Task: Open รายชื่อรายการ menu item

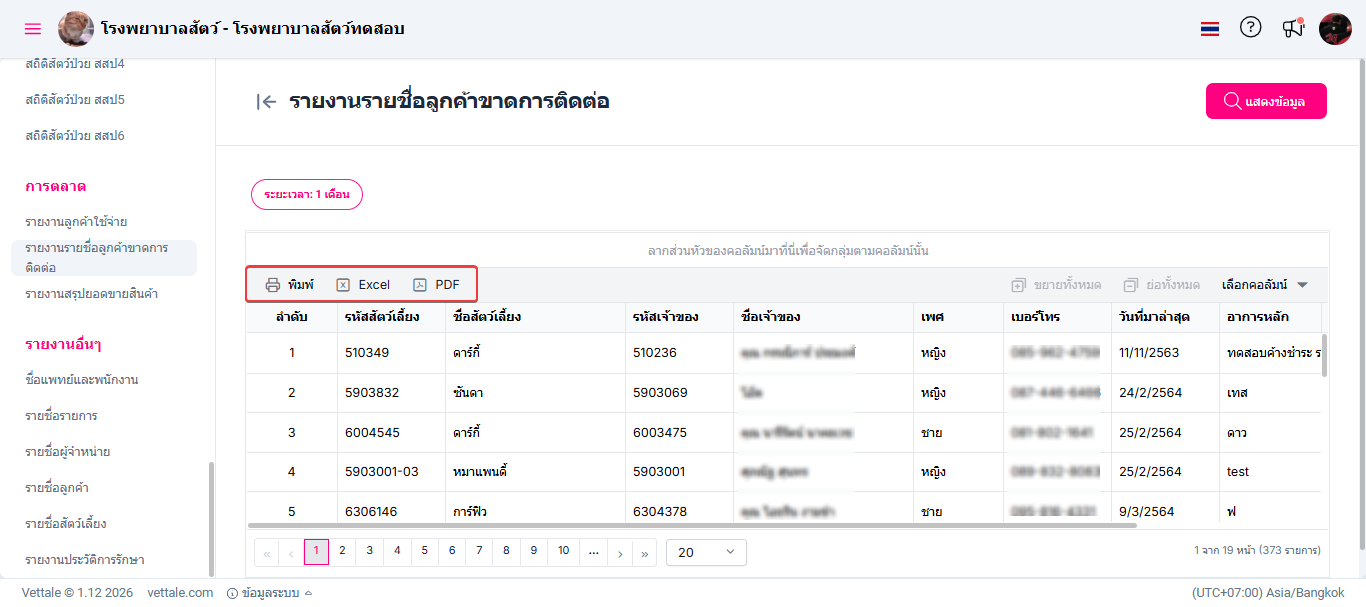Action: tap(61, 416)
